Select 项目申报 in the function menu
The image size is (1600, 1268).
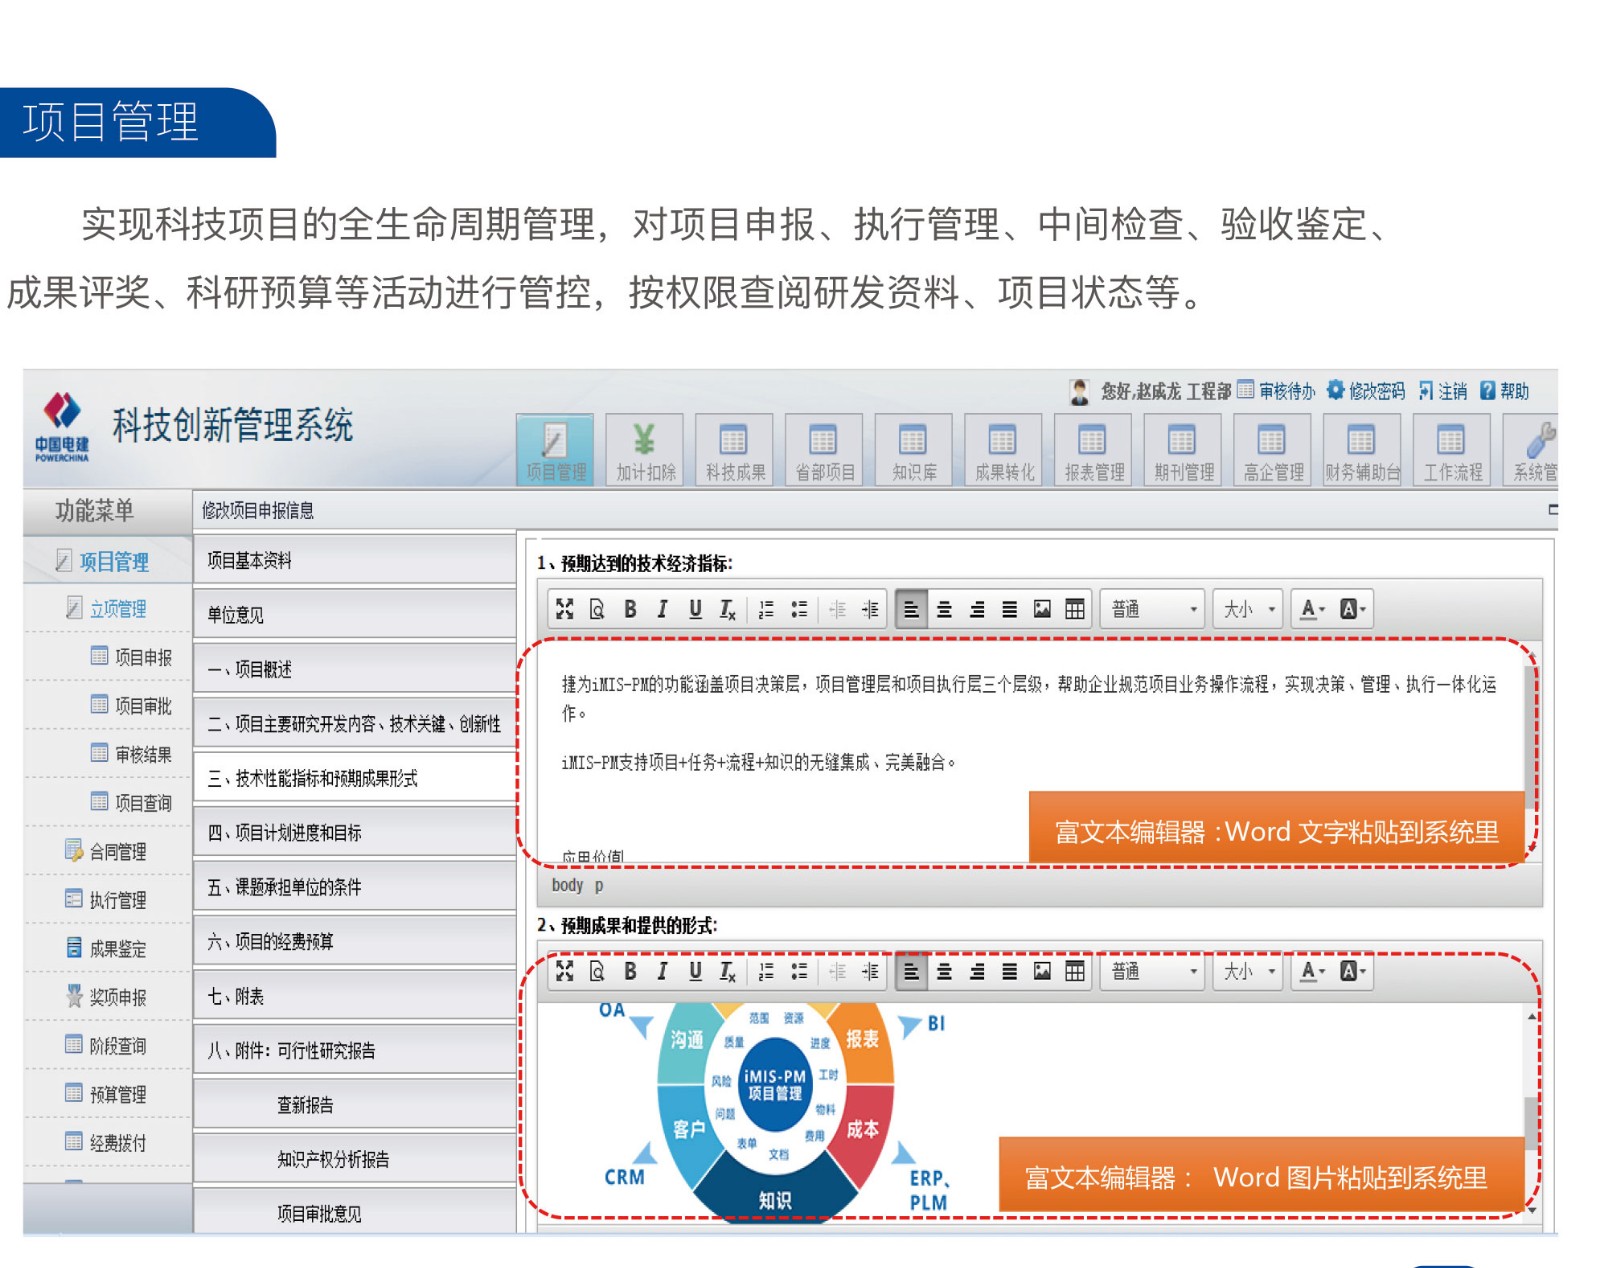coord(143,657)
